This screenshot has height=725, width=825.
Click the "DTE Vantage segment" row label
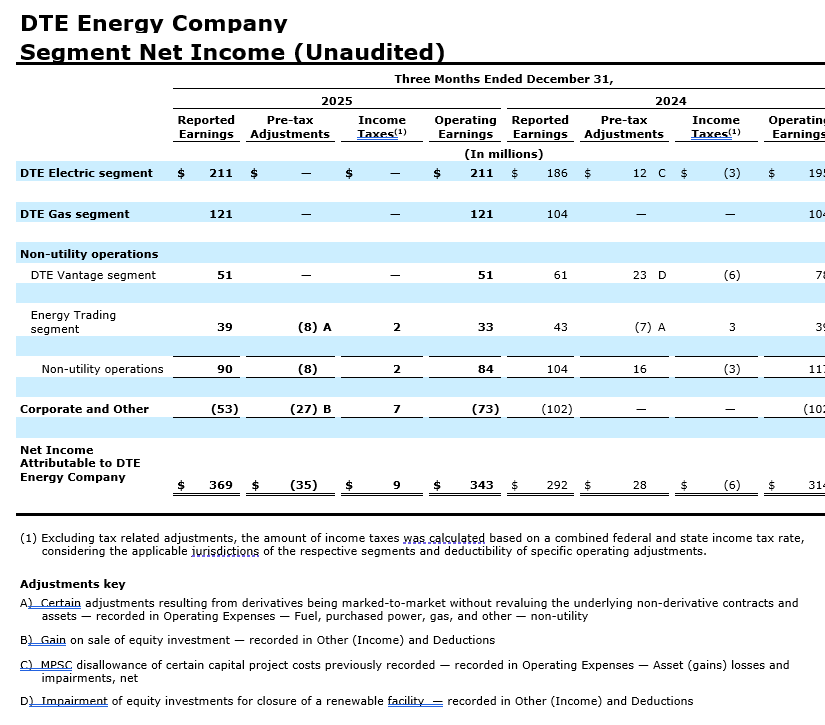(x=93, y=275)
